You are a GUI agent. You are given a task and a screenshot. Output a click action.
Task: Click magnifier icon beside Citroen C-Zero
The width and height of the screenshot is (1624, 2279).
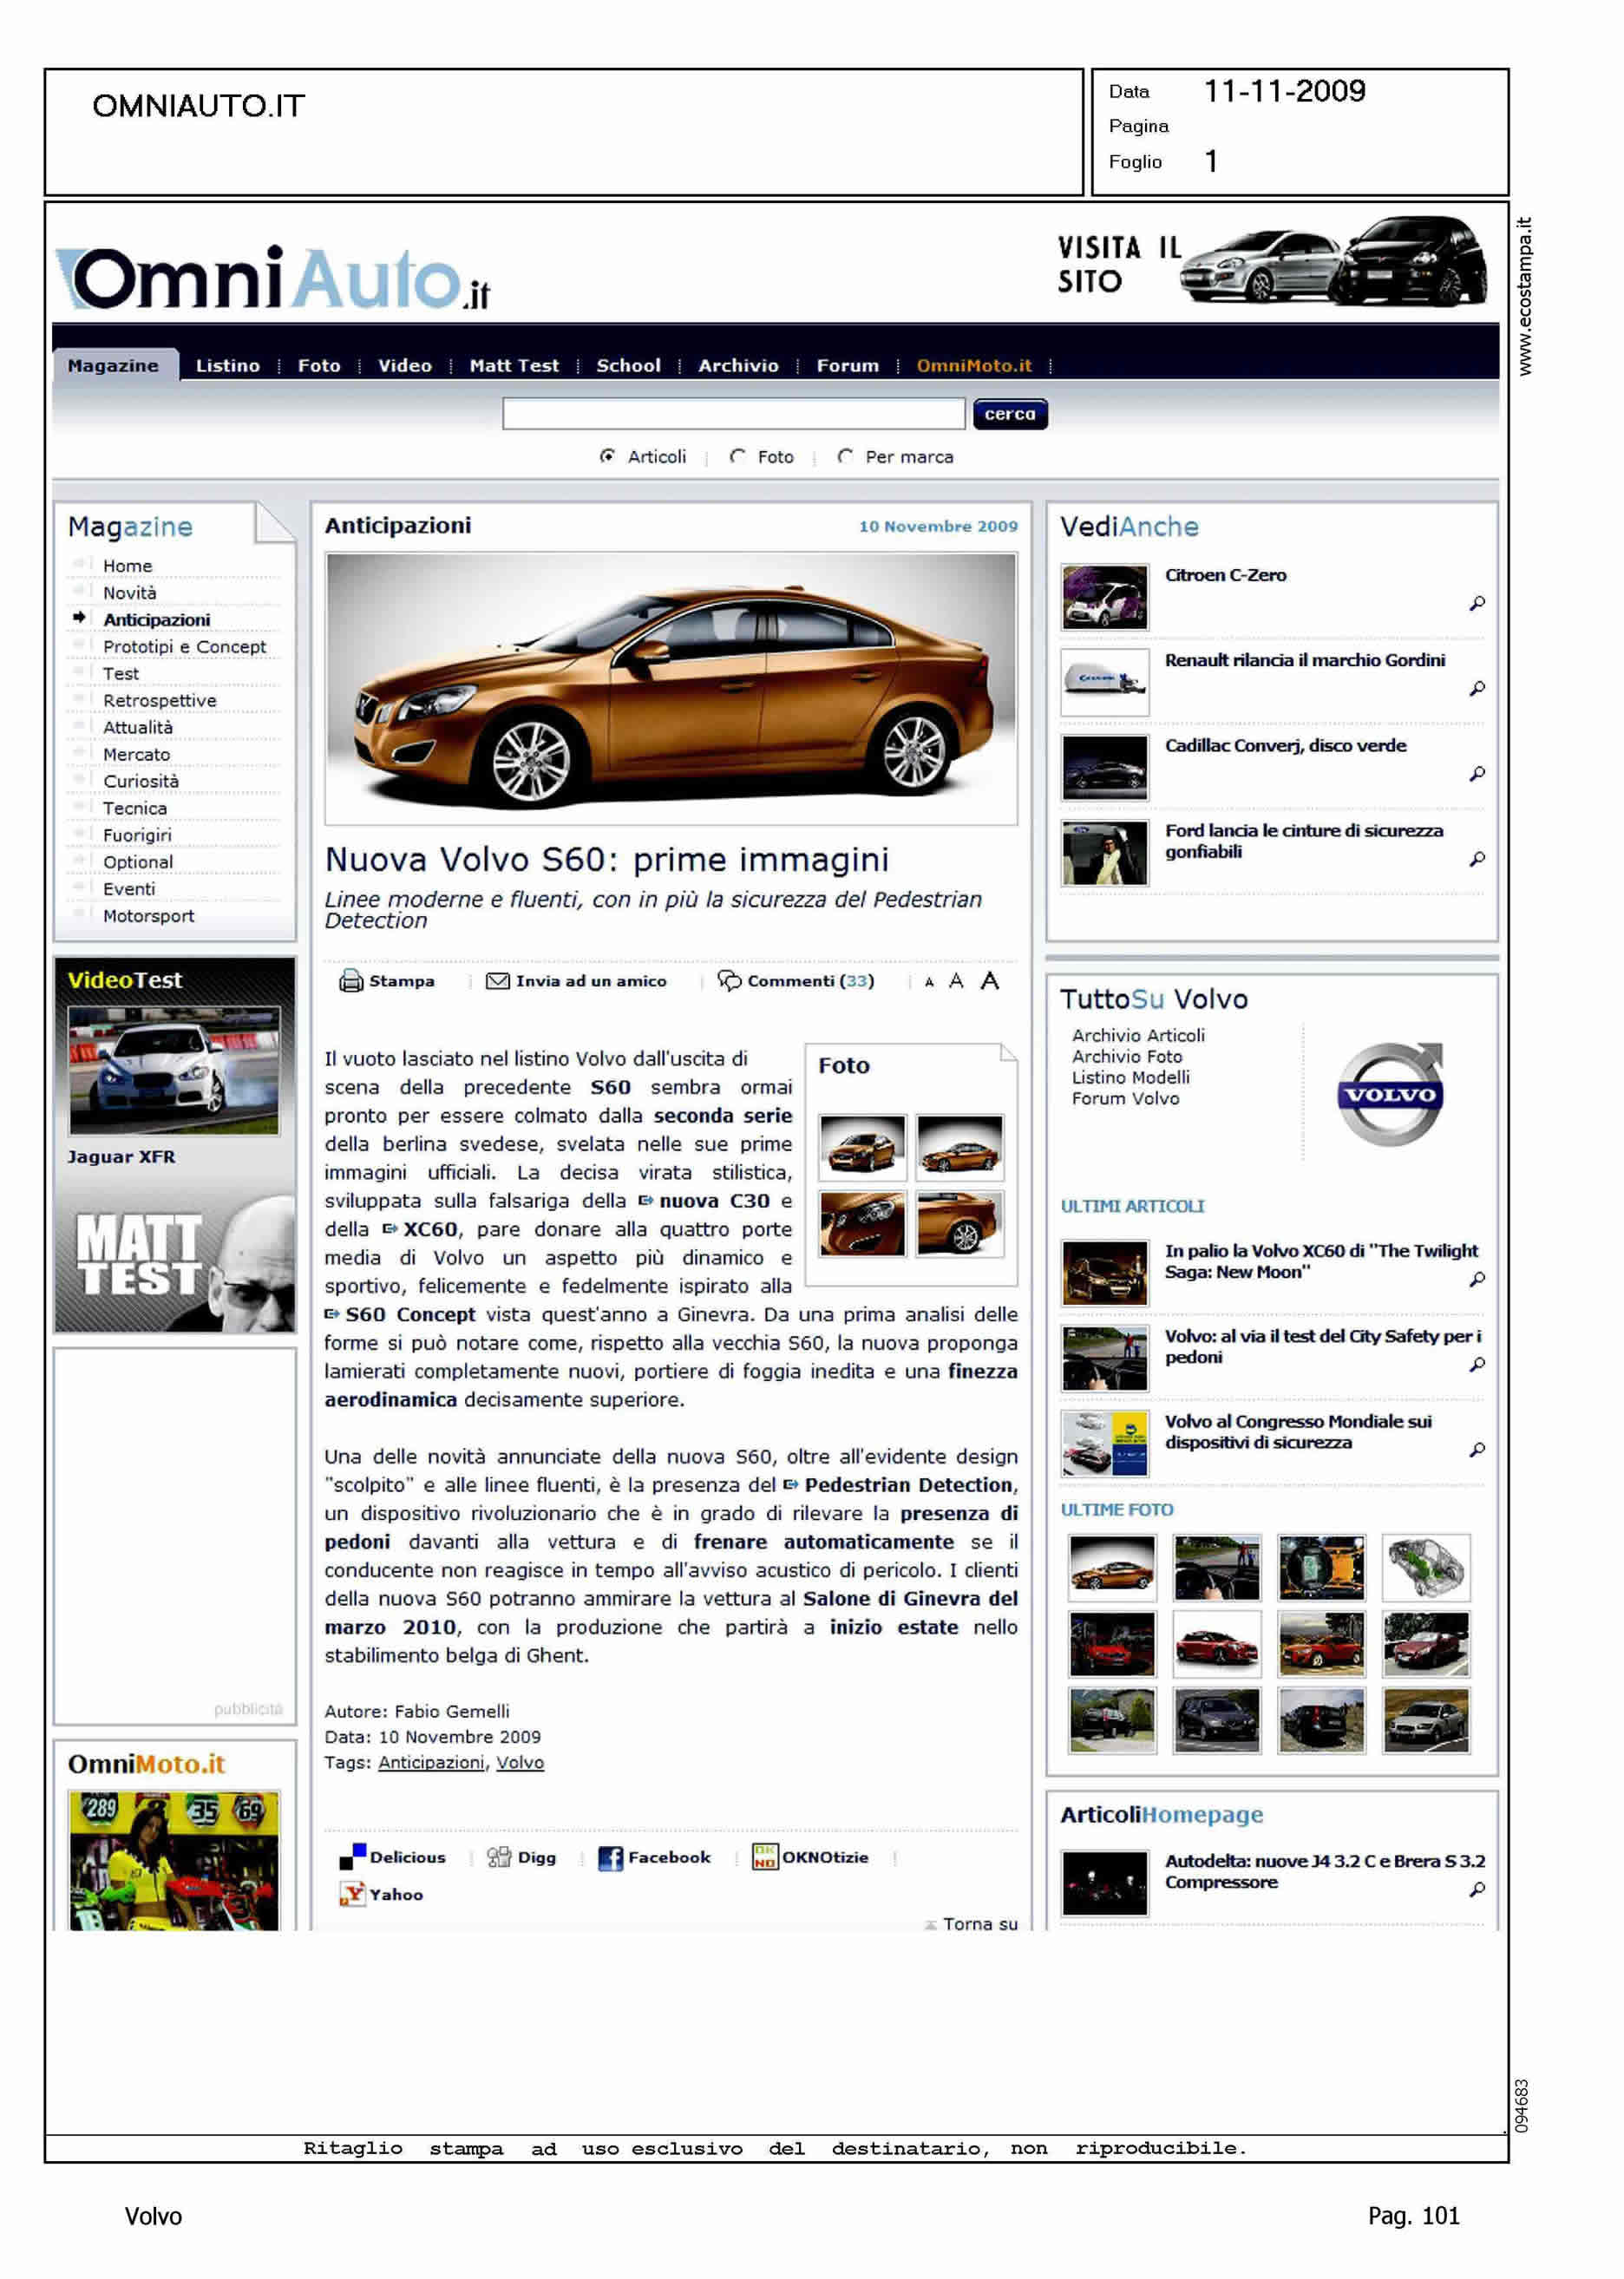tap(1476, 603)
